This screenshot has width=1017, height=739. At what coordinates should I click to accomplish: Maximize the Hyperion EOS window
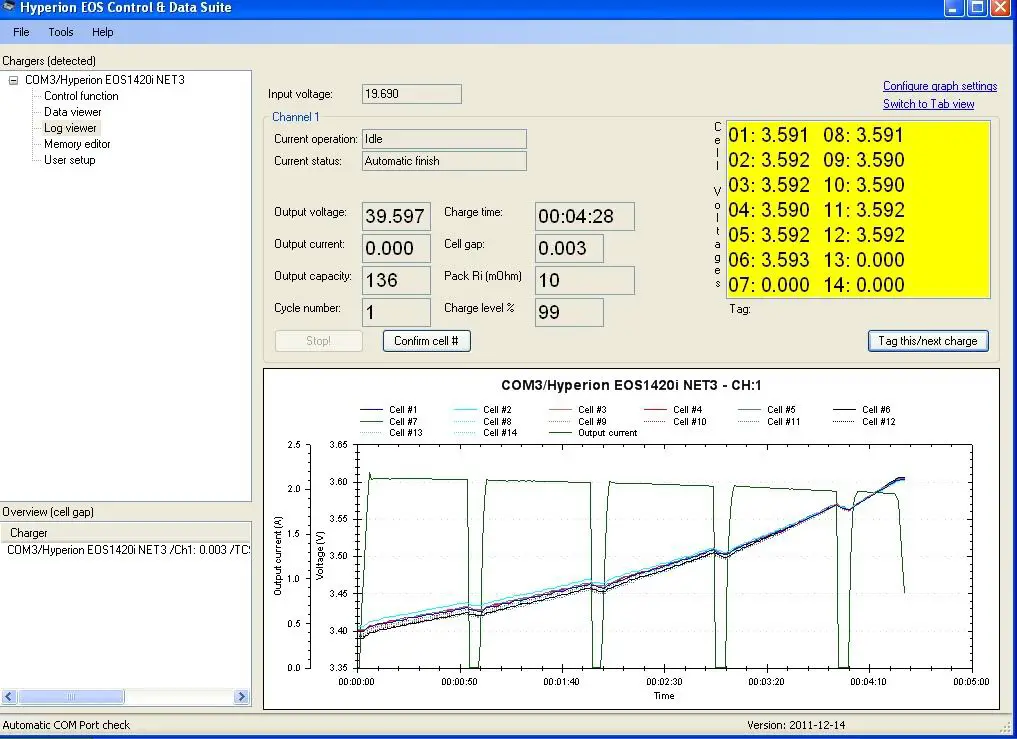pos(976,8)
